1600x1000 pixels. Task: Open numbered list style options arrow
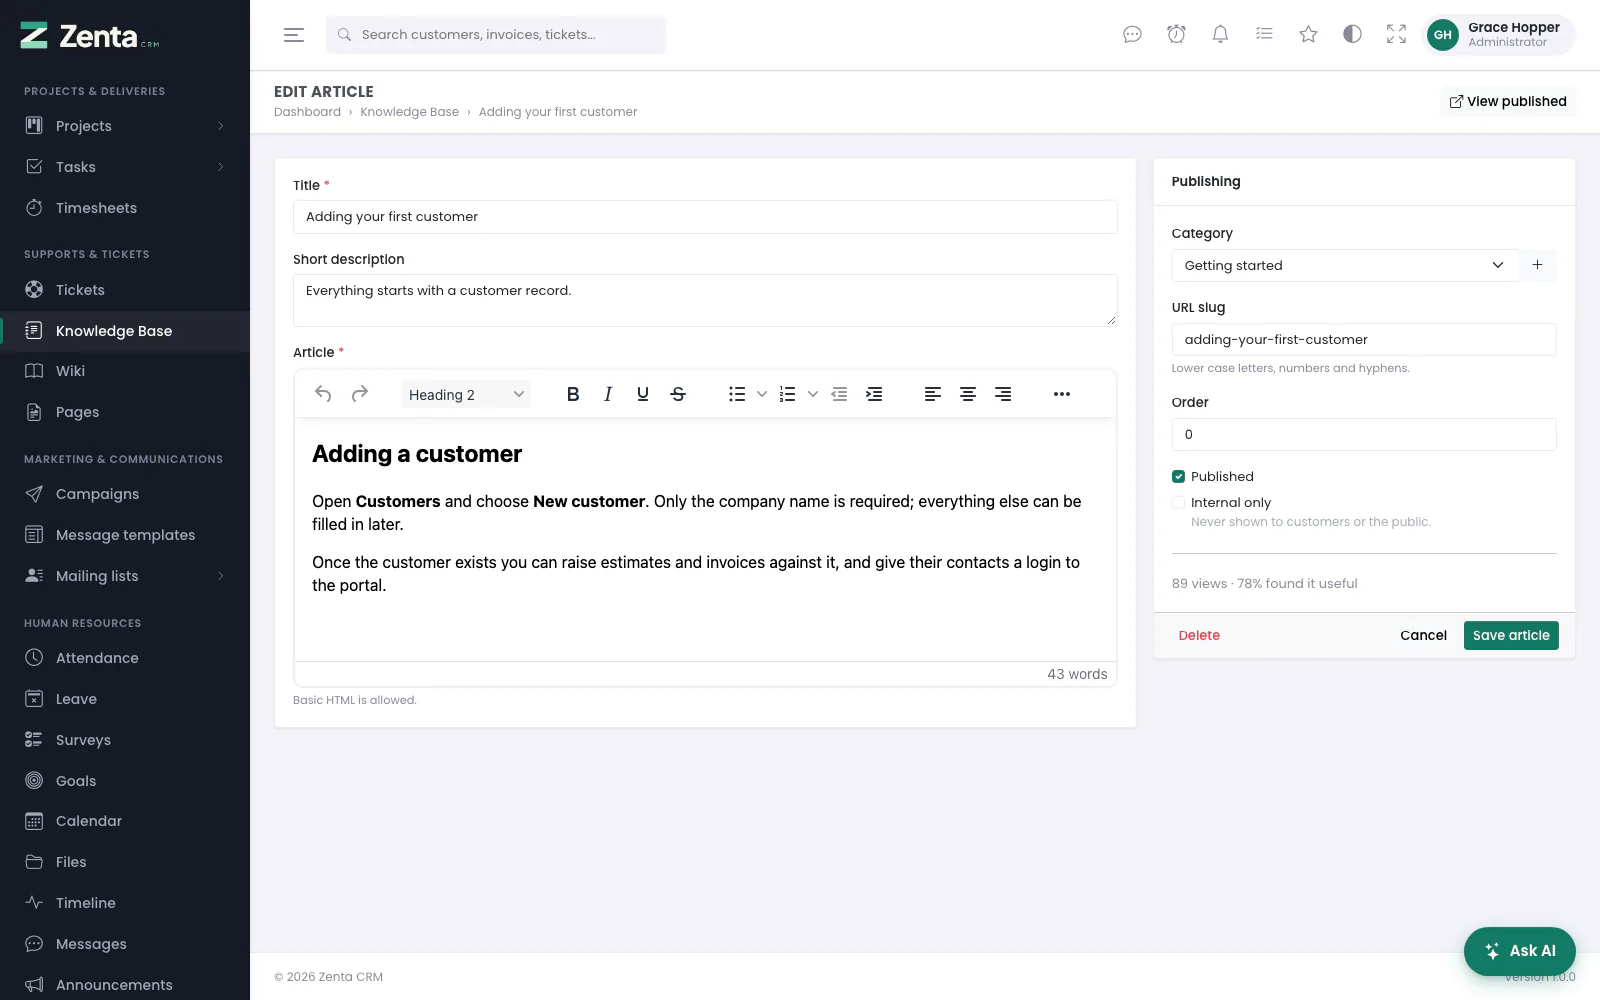click(812, 394)
